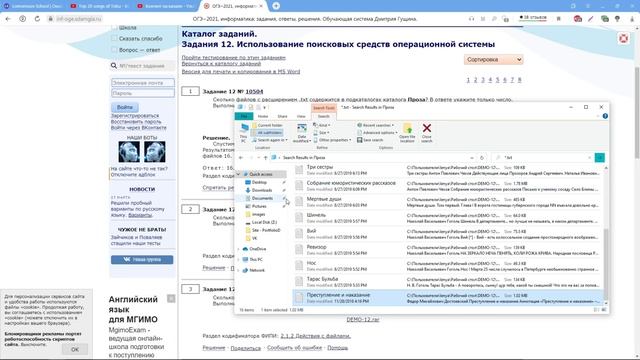Click the Open file location icon
The image size is (640, 360).
pos(407,128)
